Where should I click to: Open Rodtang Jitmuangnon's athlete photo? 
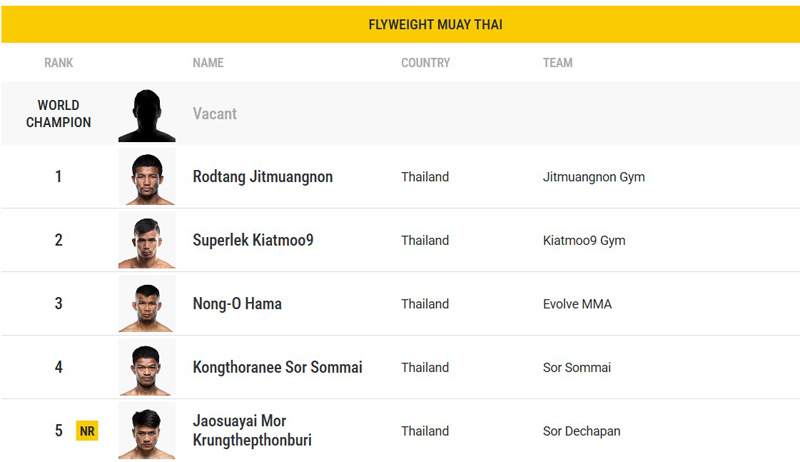[x=147, y=176]
